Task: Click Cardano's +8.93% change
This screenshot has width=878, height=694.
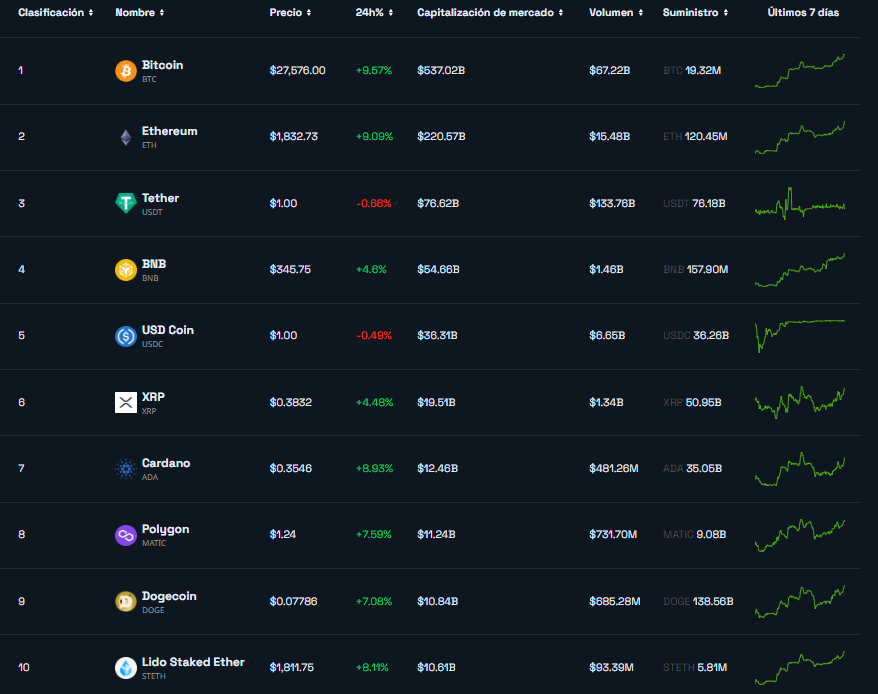Action: (375, 468)
